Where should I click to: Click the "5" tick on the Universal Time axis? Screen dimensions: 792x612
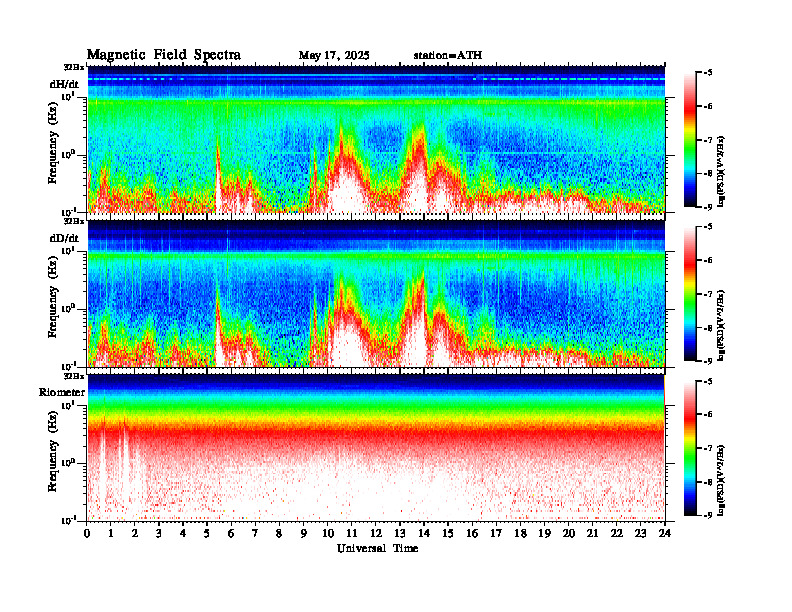pyautogui.click(x=207, y=534)
